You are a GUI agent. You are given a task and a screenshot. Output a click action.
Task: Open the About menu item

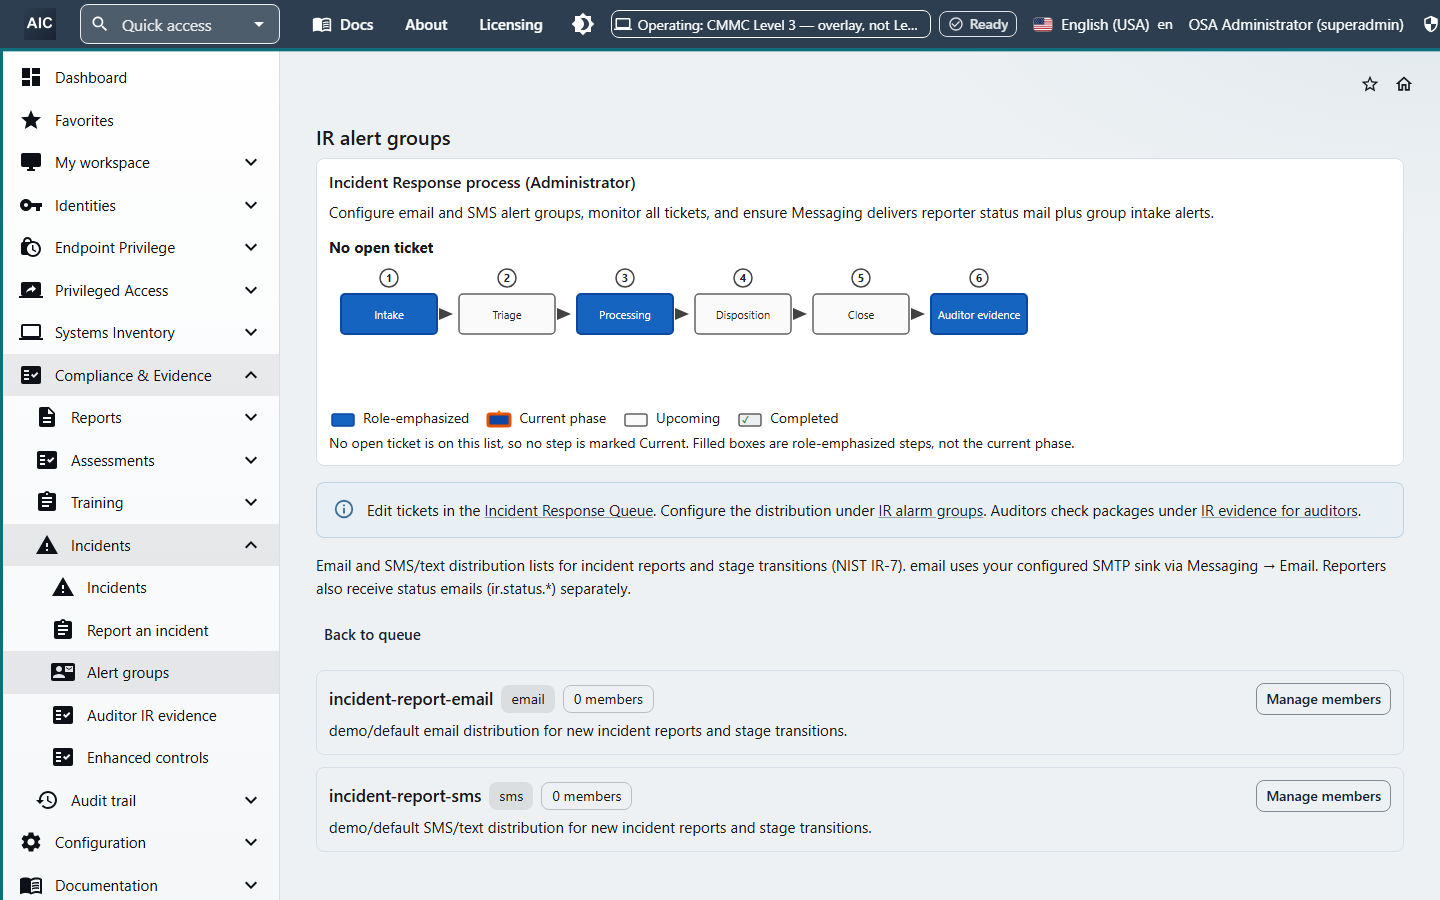[x=426, y=24]
